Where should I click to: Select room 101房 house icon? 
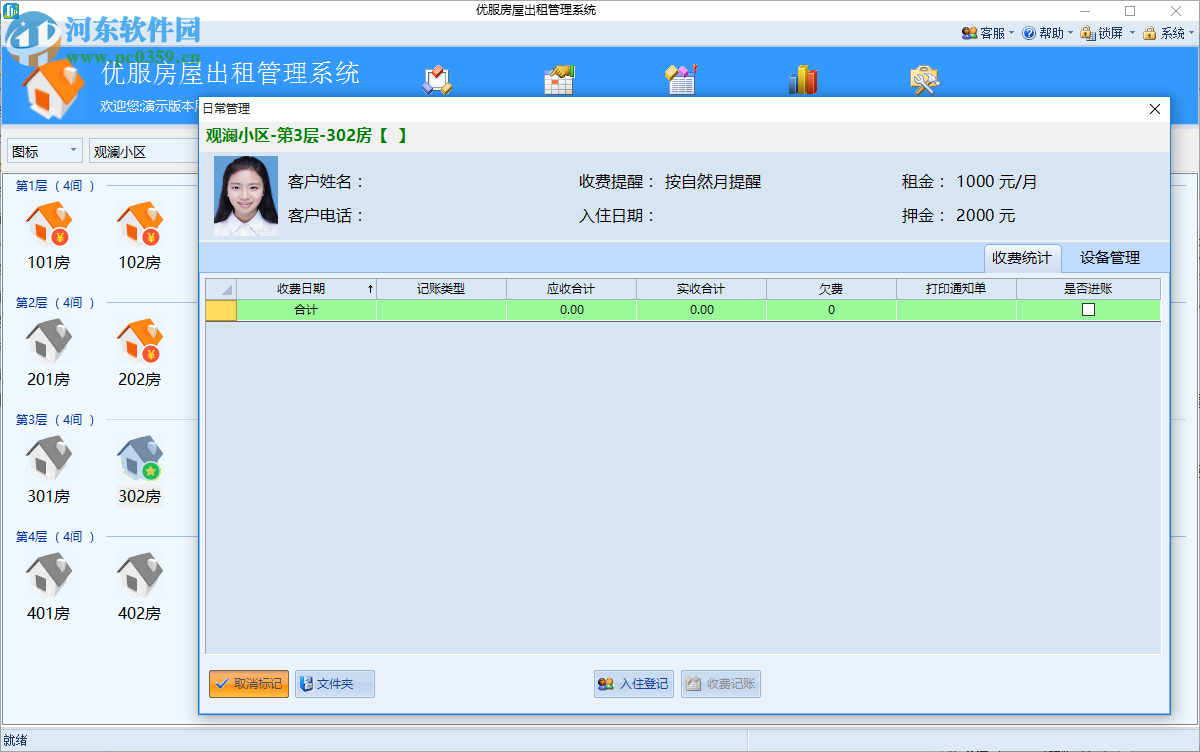[48, 225]
